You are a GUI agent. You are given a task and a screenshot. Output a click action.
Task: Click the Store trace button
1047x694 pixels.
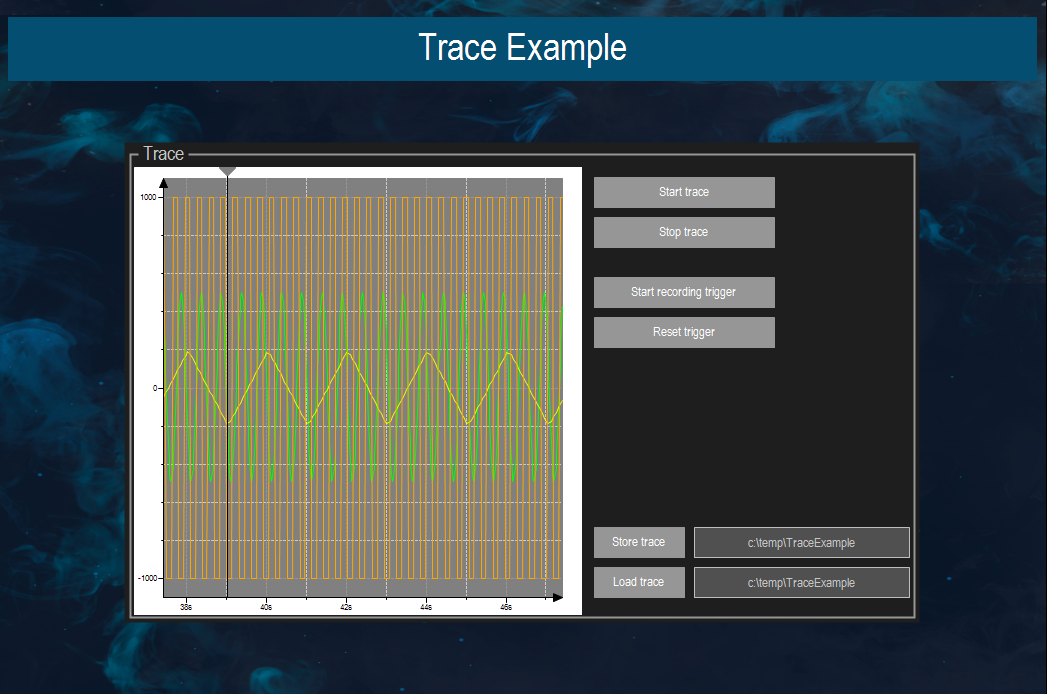639,542
